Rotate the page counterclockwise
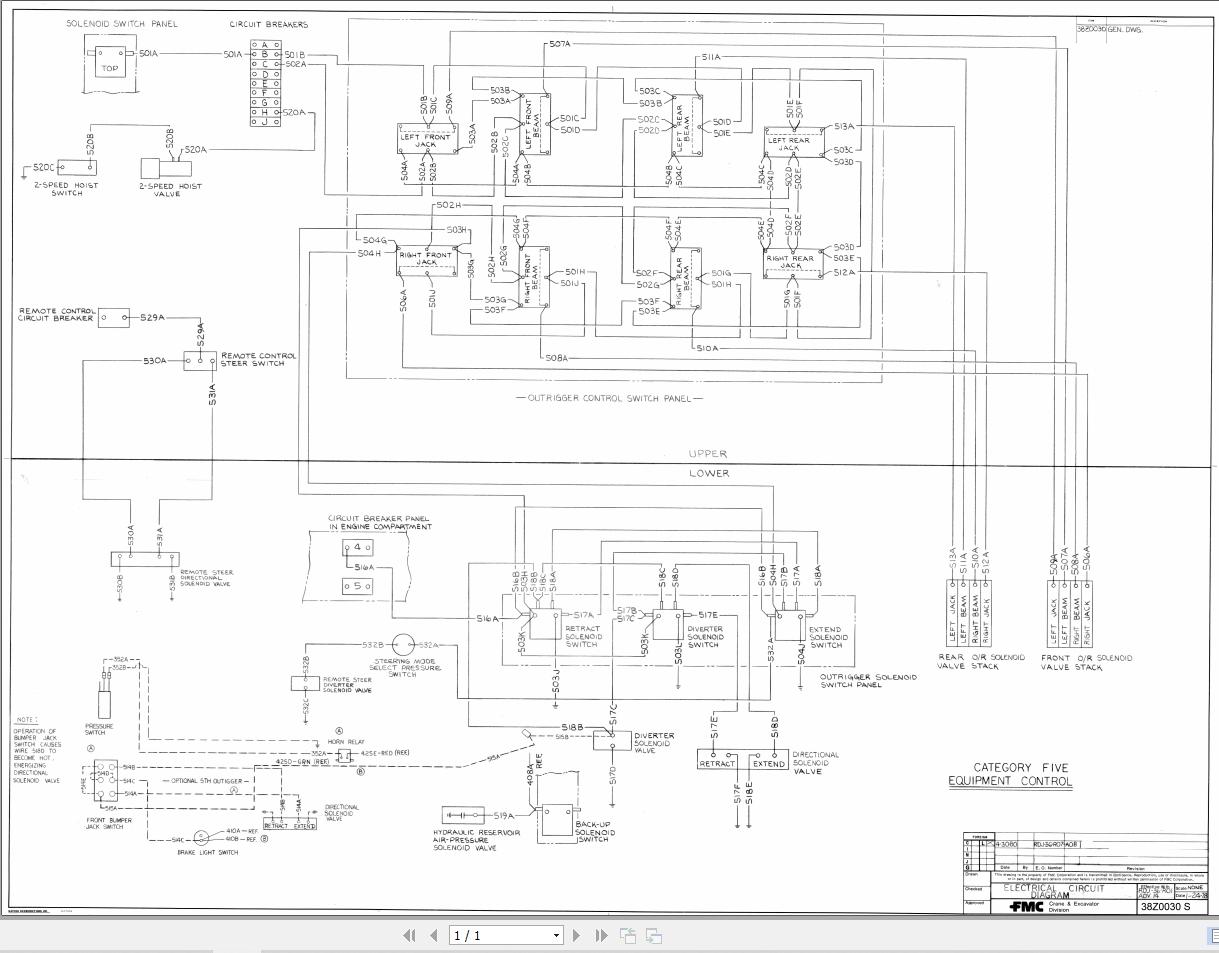The image size is (1219, 953). 628,936
